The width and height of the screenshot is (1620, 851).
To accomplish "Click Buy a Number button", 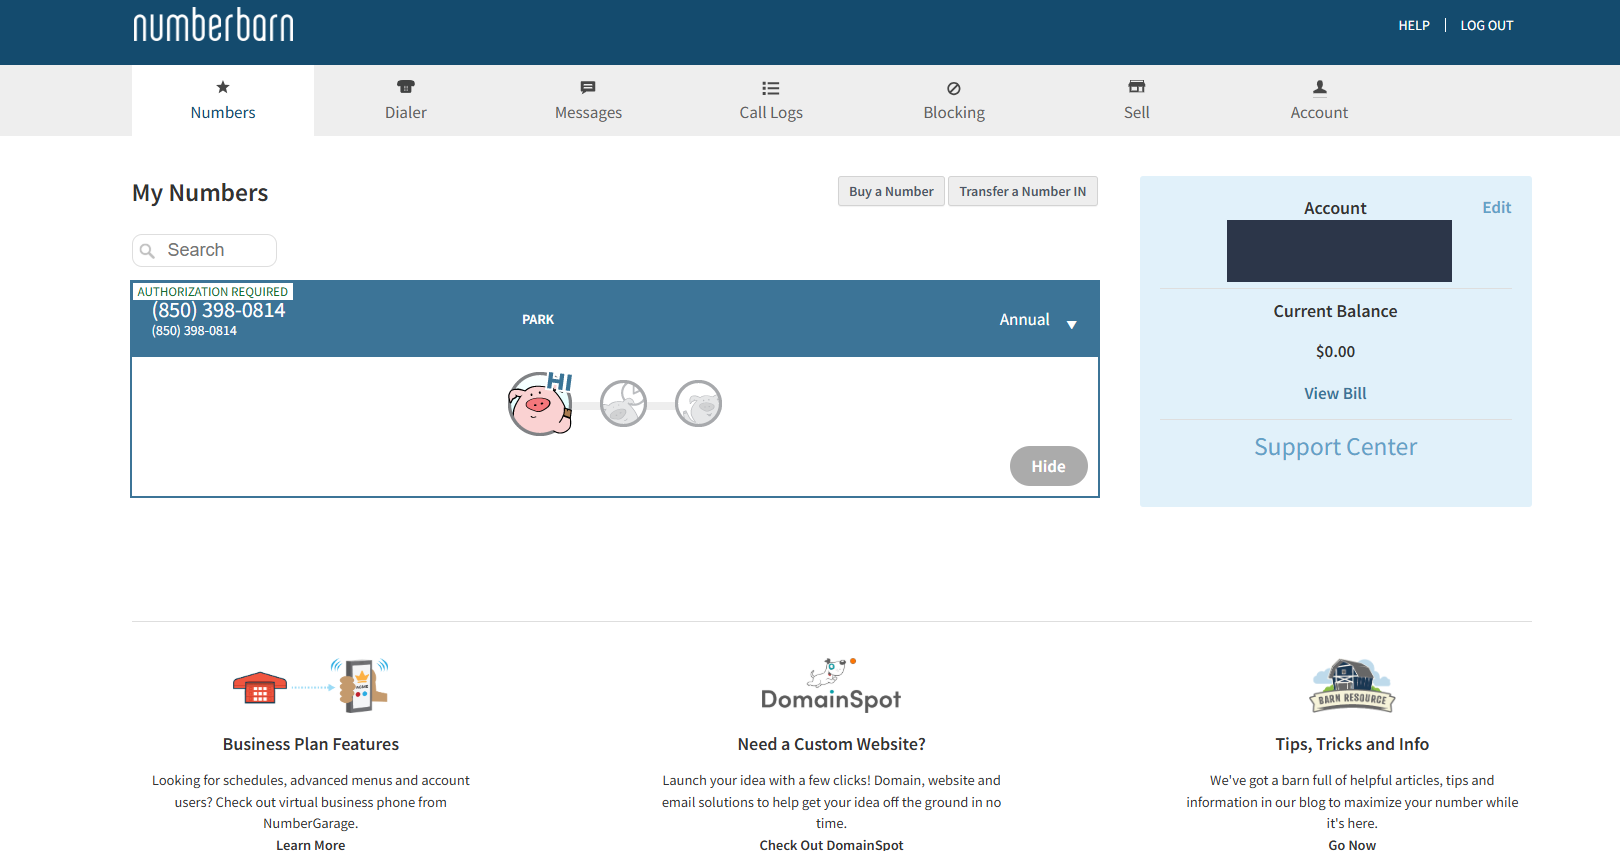I will point(891,192).
